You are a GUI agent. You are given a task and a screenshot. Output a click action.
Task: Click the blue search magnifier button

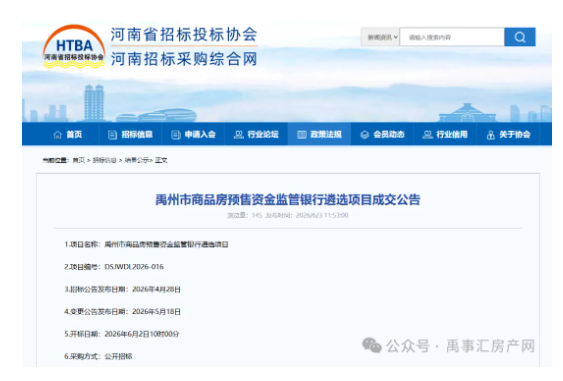click(520, 37)
